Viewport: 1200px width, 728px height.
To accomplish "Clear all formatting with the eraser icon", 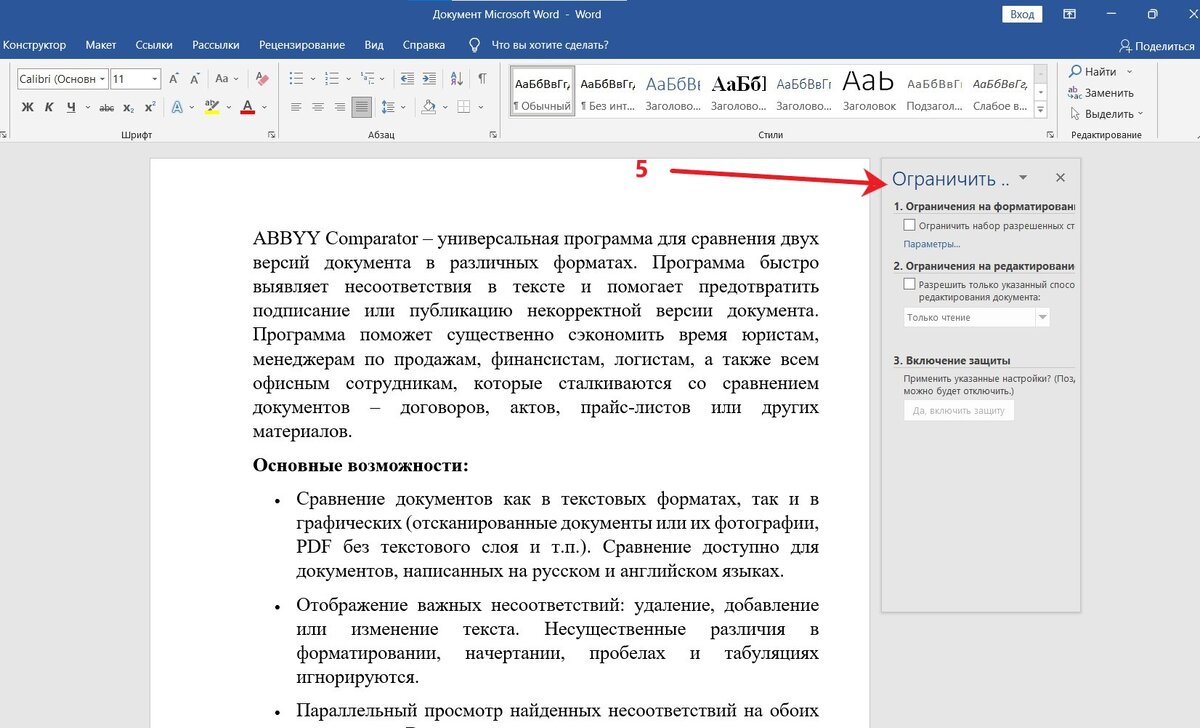I will click(x=262, y=78).
